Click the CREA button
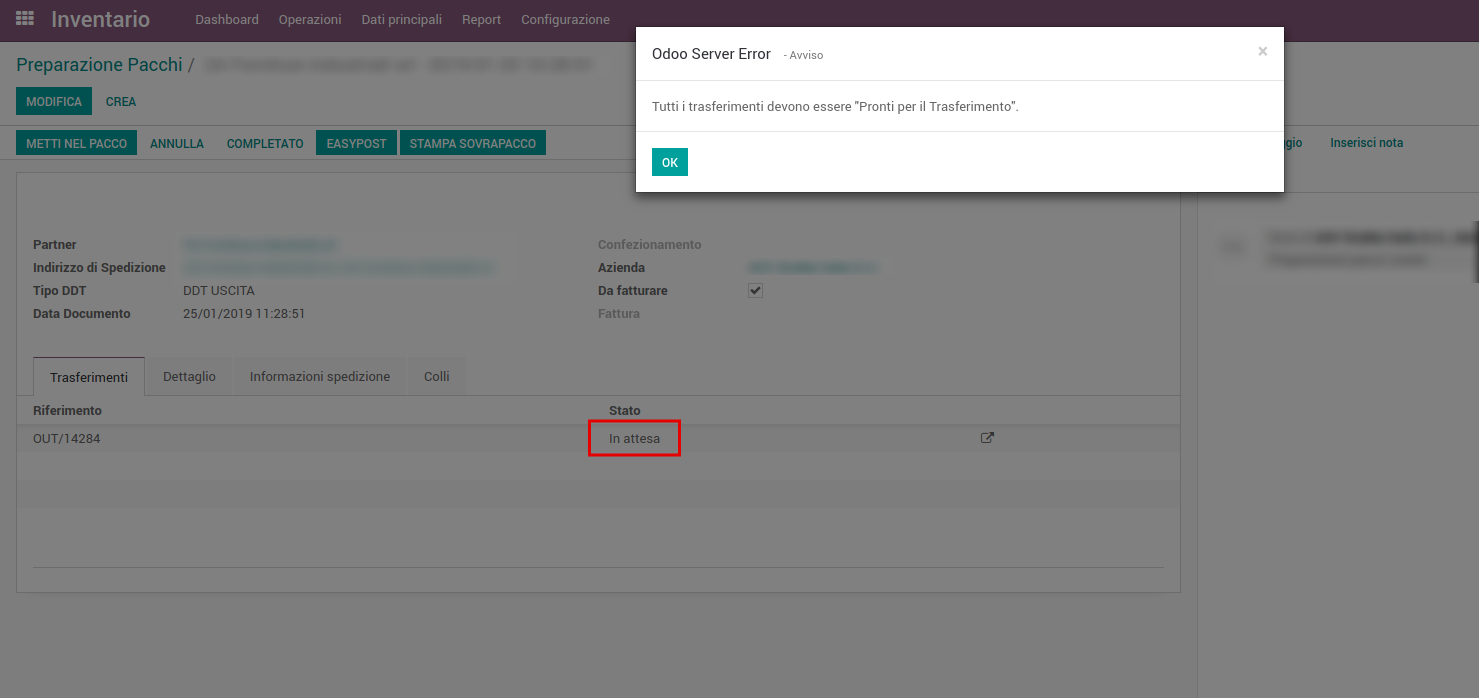This screenshot has width=1479, height=698. [121, 102]
